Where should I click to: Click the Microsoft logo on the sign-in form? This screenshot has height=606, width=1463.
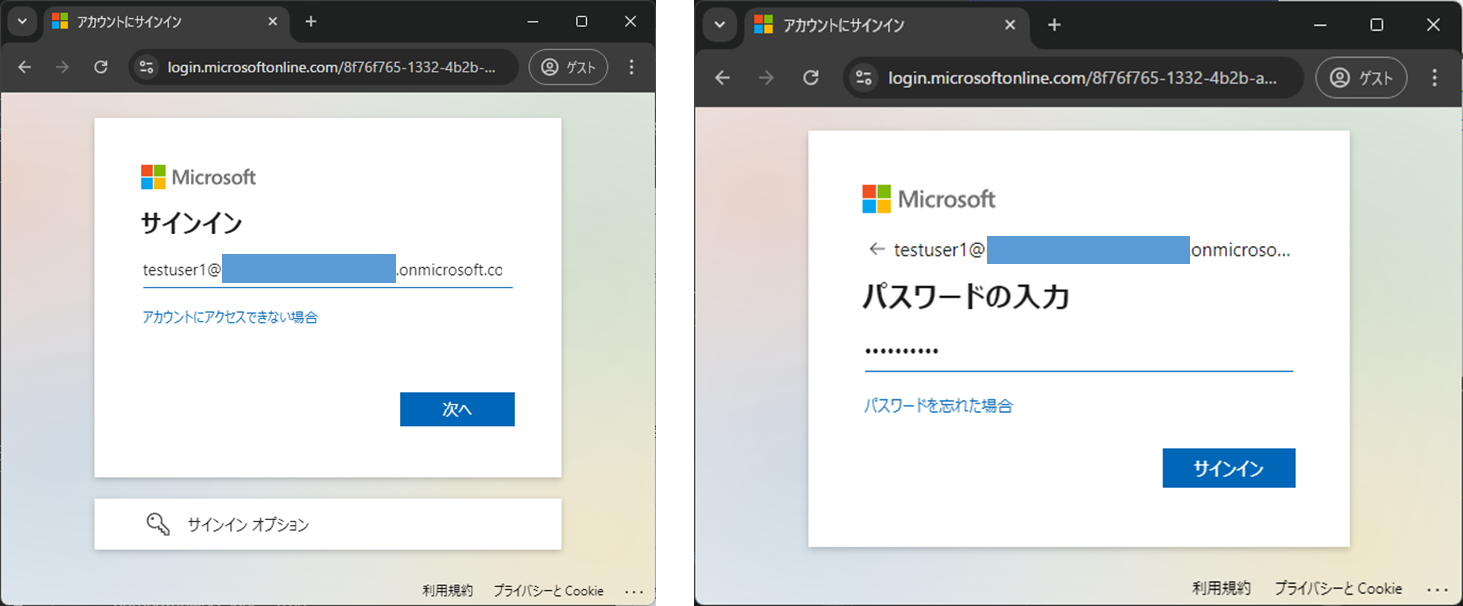[198, 177]
